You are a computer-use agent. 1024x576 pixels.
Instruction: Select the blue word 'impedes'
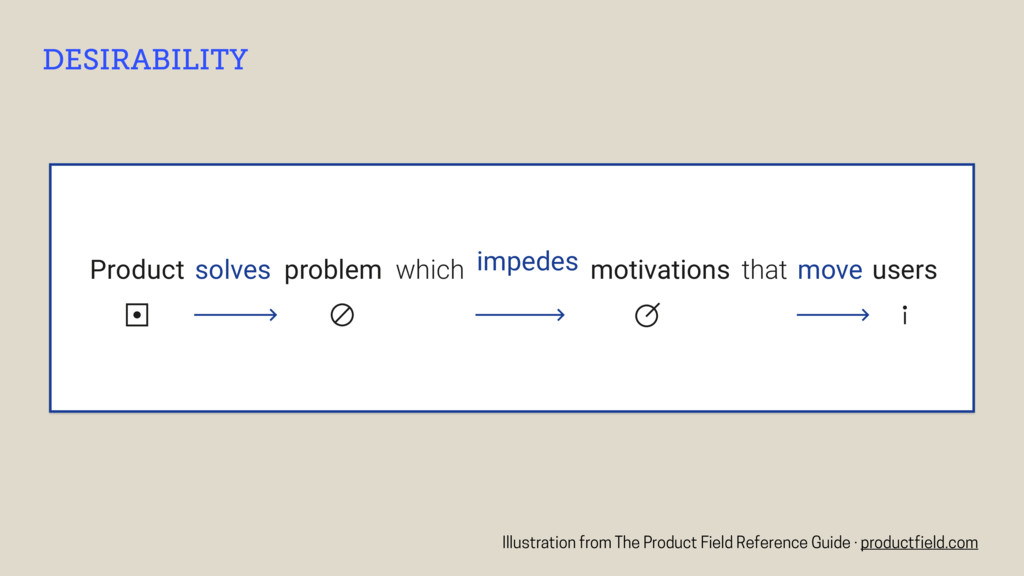[x=527, y=262]
